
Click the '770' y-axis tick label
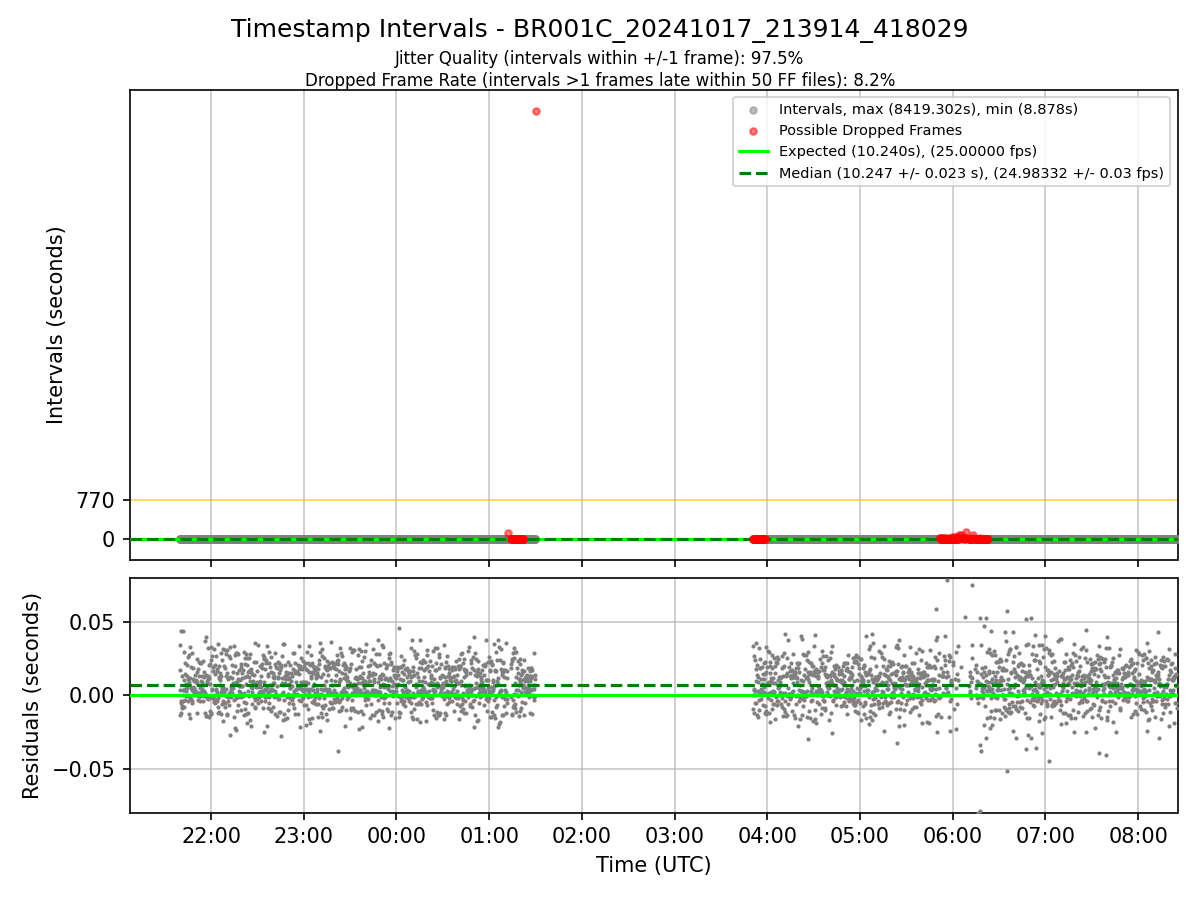coord(97,500)
